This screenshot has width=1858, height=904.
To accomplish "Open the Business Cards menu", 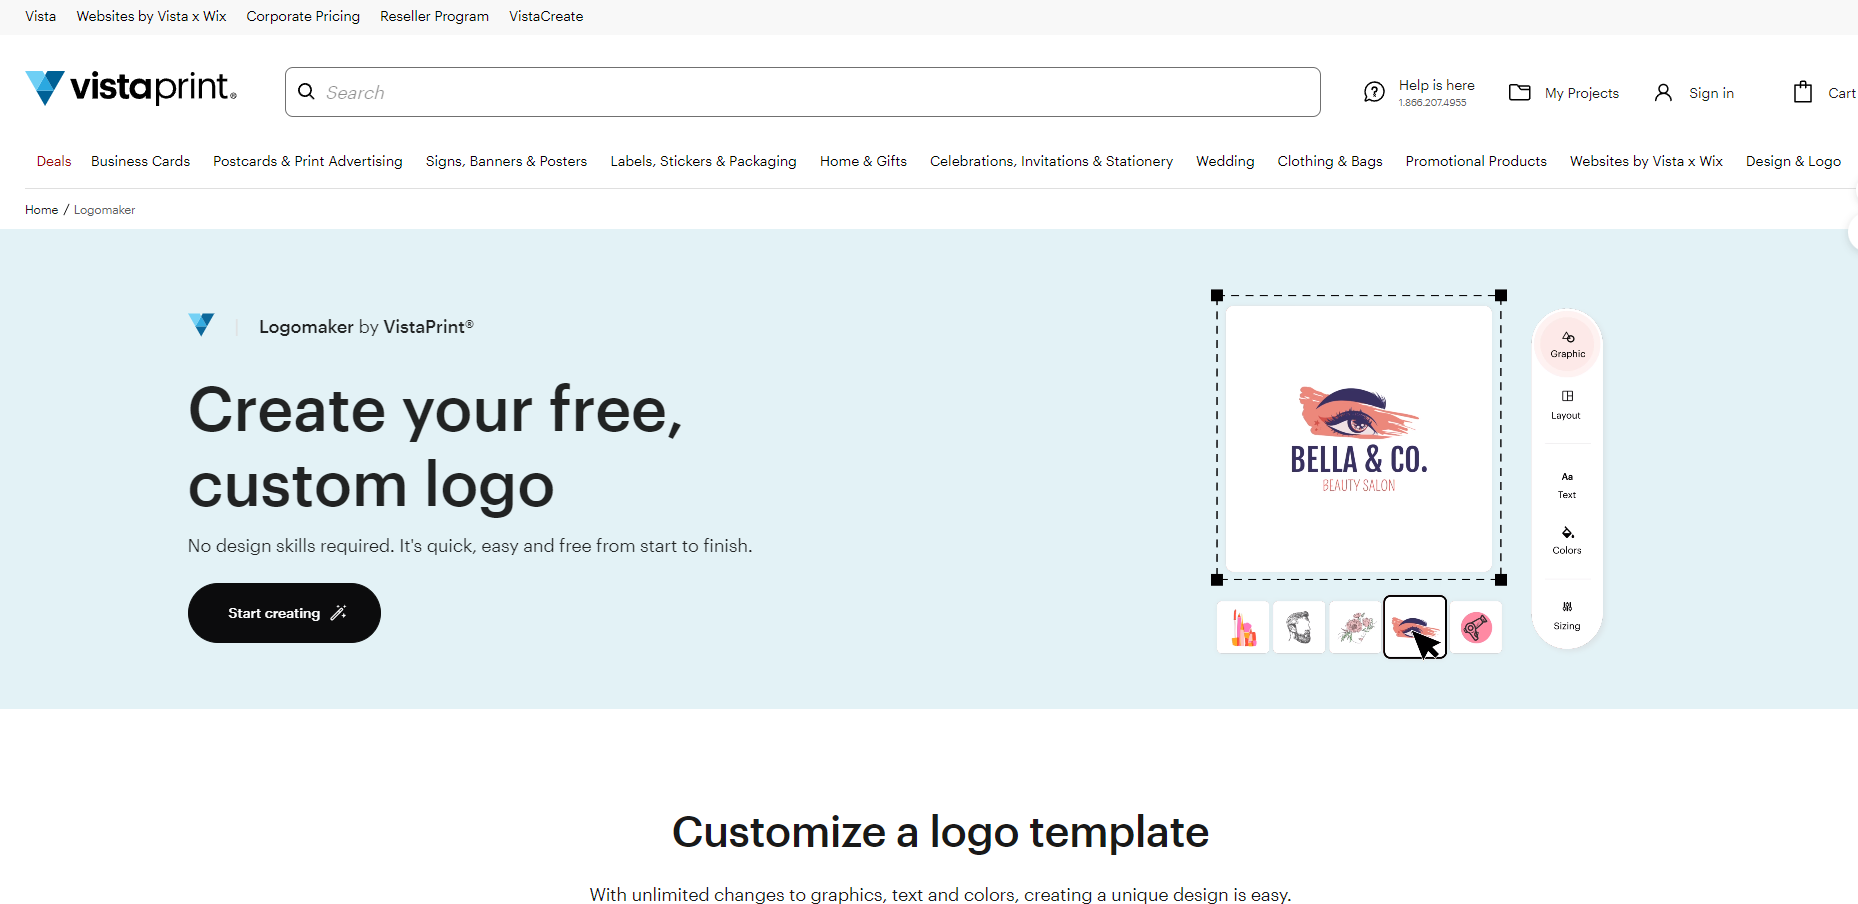I will [x=139, y=161].
